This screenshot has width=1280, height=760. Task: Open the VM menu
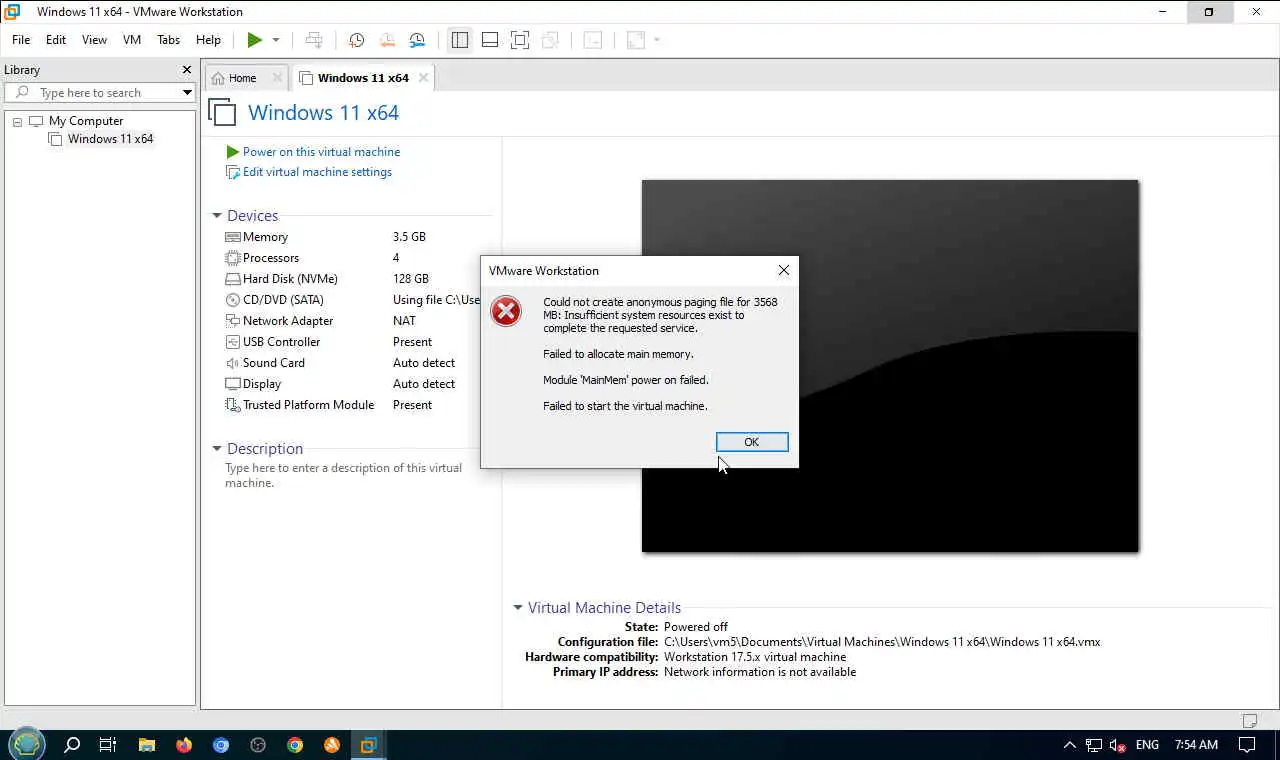[x=132, y=40]
